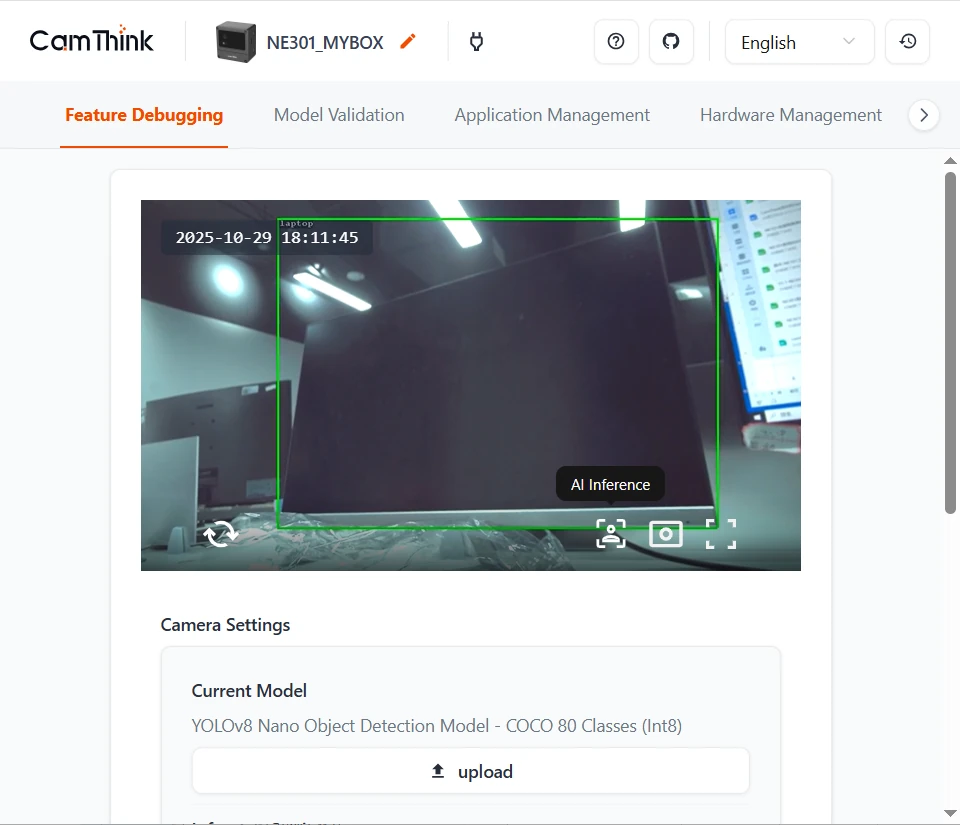The width and height of the screenshot is (960, 825).
Task: Click the scrollbar's down arrow
Action: 950,813
